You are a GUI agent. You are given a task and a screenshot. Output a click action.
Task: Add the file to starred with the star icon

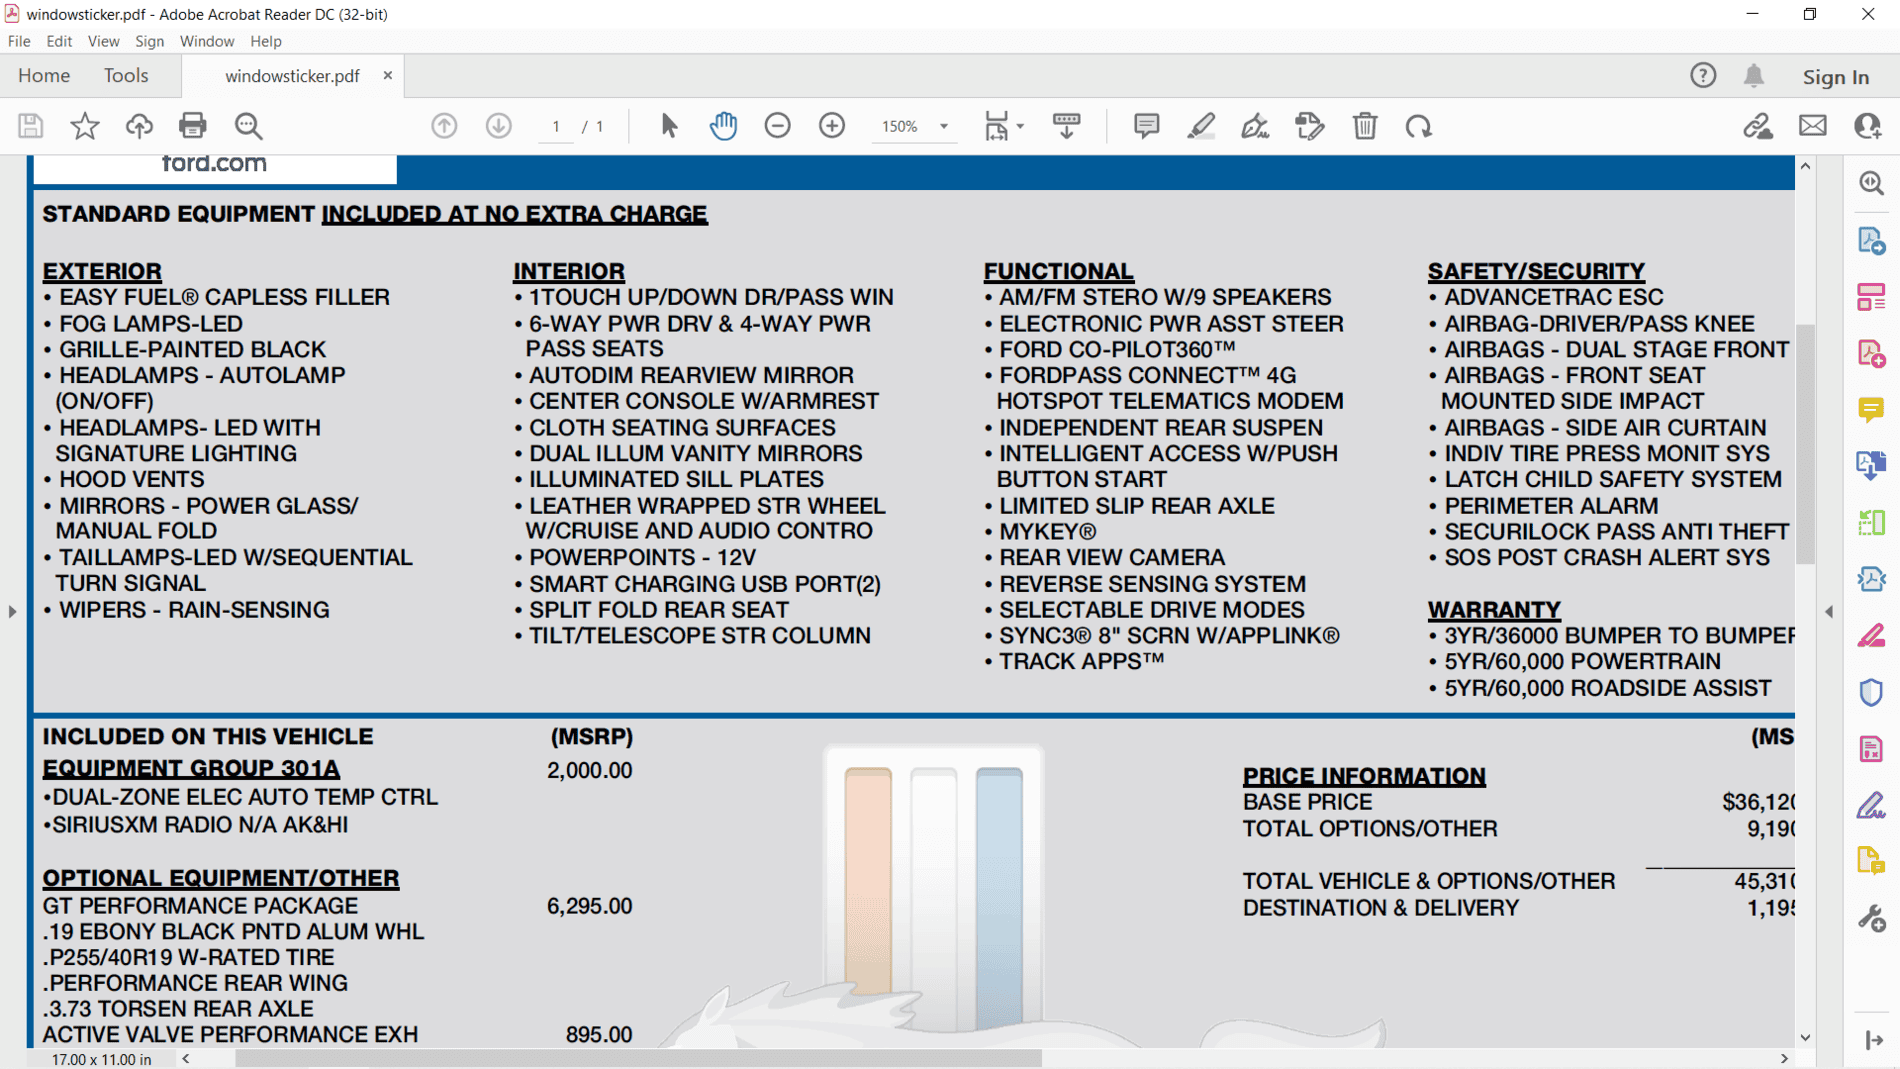[85, 126]
